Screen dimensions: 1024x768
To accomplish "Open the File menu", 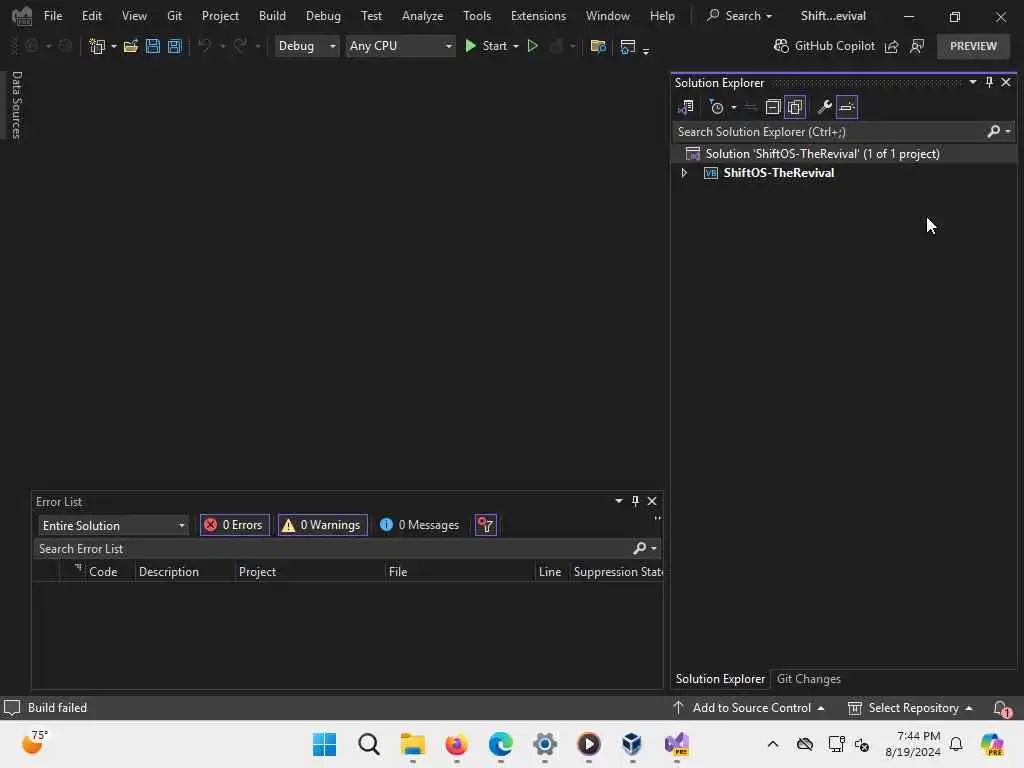I will click(x=53, y=16).
